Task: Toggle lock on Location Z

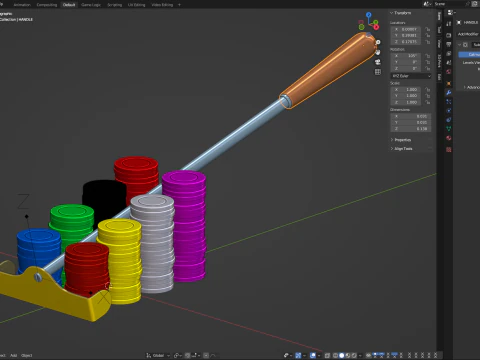Action: [428, 42]
